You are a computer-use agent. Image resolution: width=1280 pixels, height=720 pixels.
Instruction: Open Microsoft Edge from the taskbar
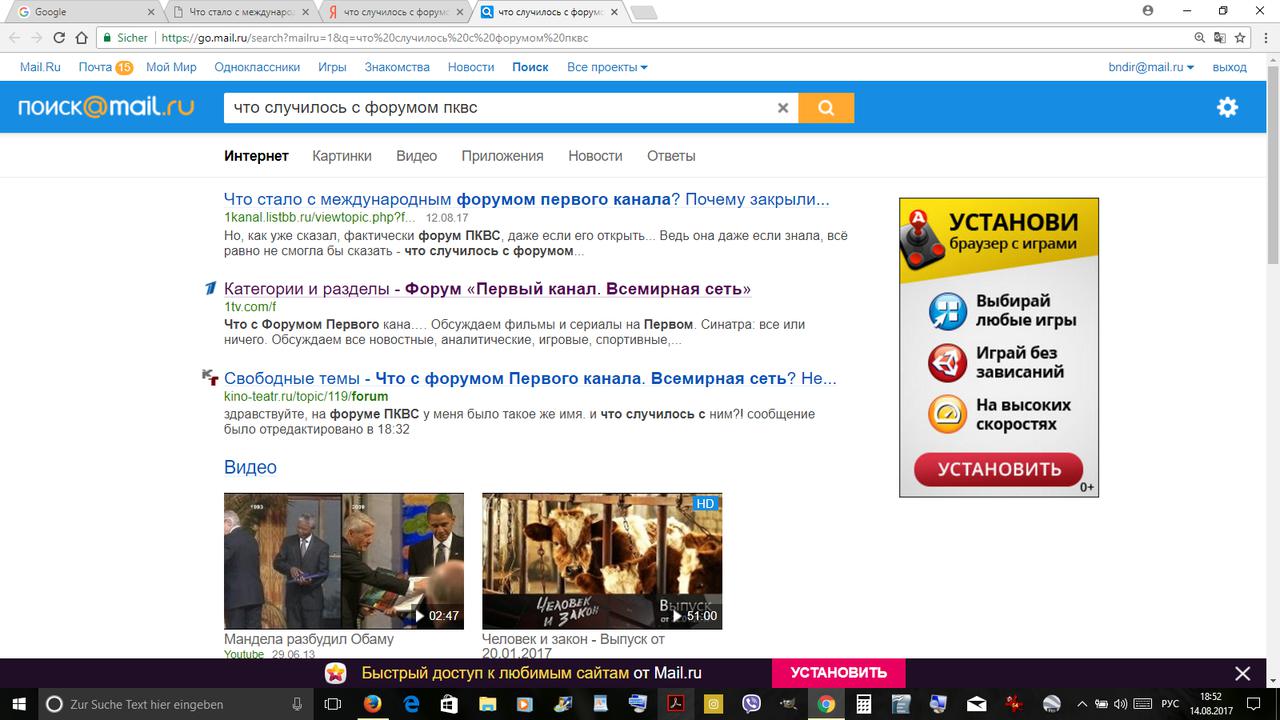click(x=410, y=704)
